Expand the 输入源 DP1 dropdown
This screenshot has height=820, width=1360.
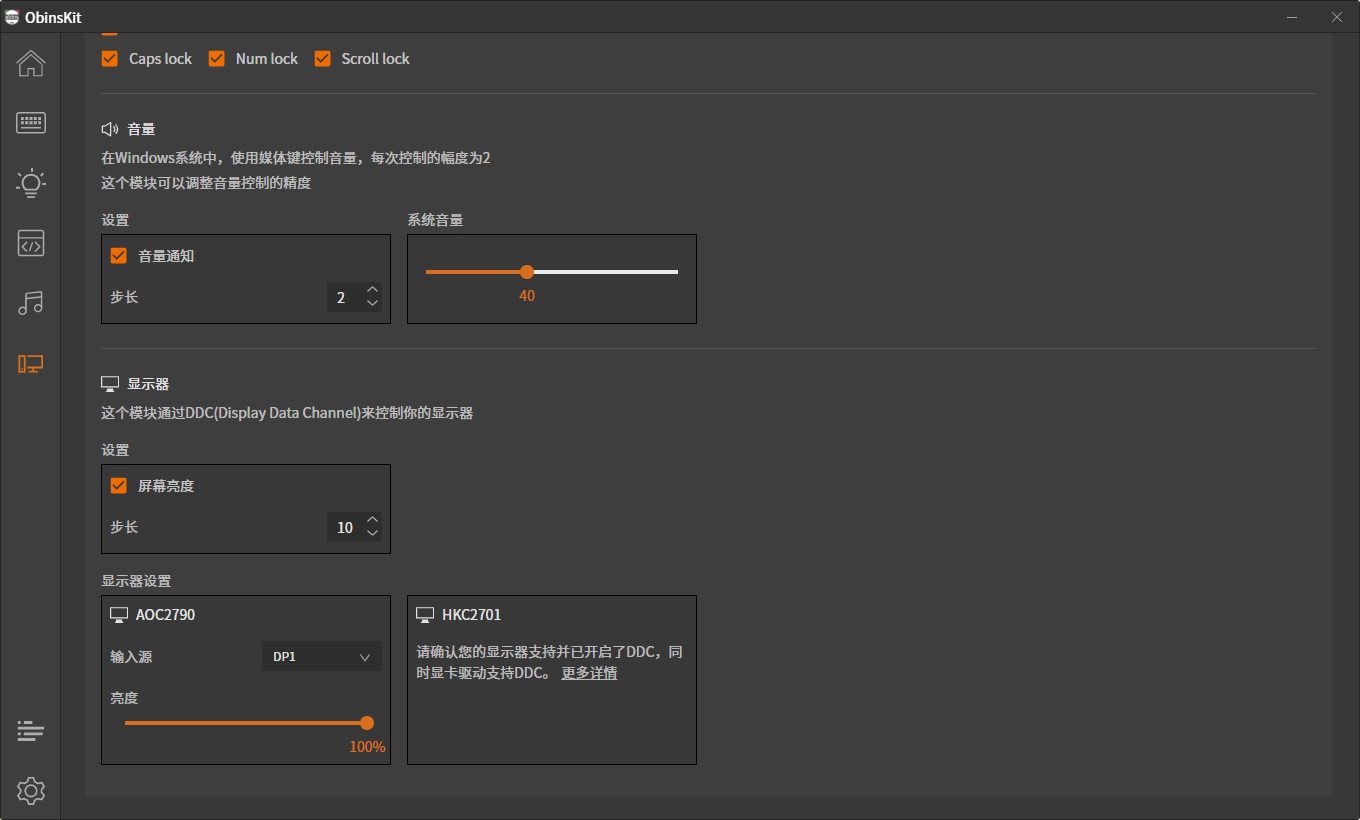point(321,657)
